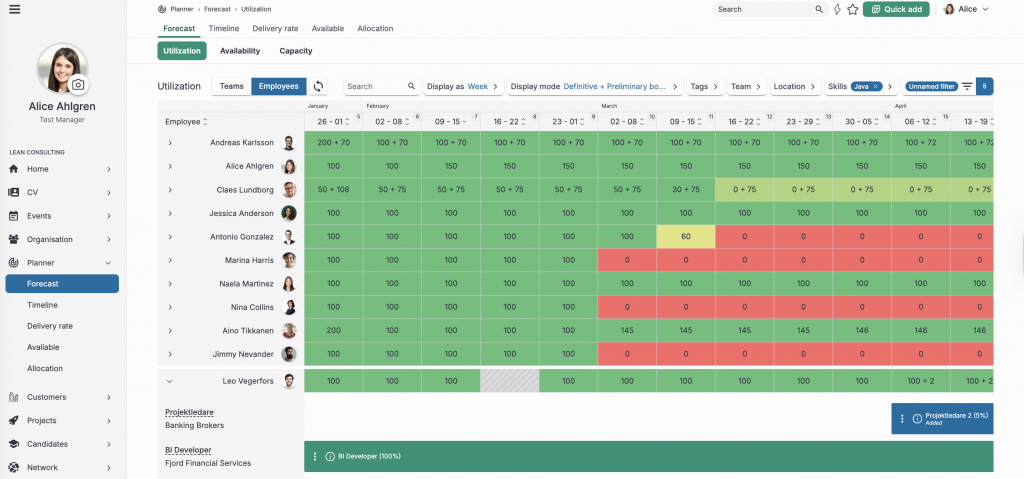Image resolution: width=1024 pixels, height=479 pixels.
Task: Click the star favorite icon
Action: (x=852, y=9)
